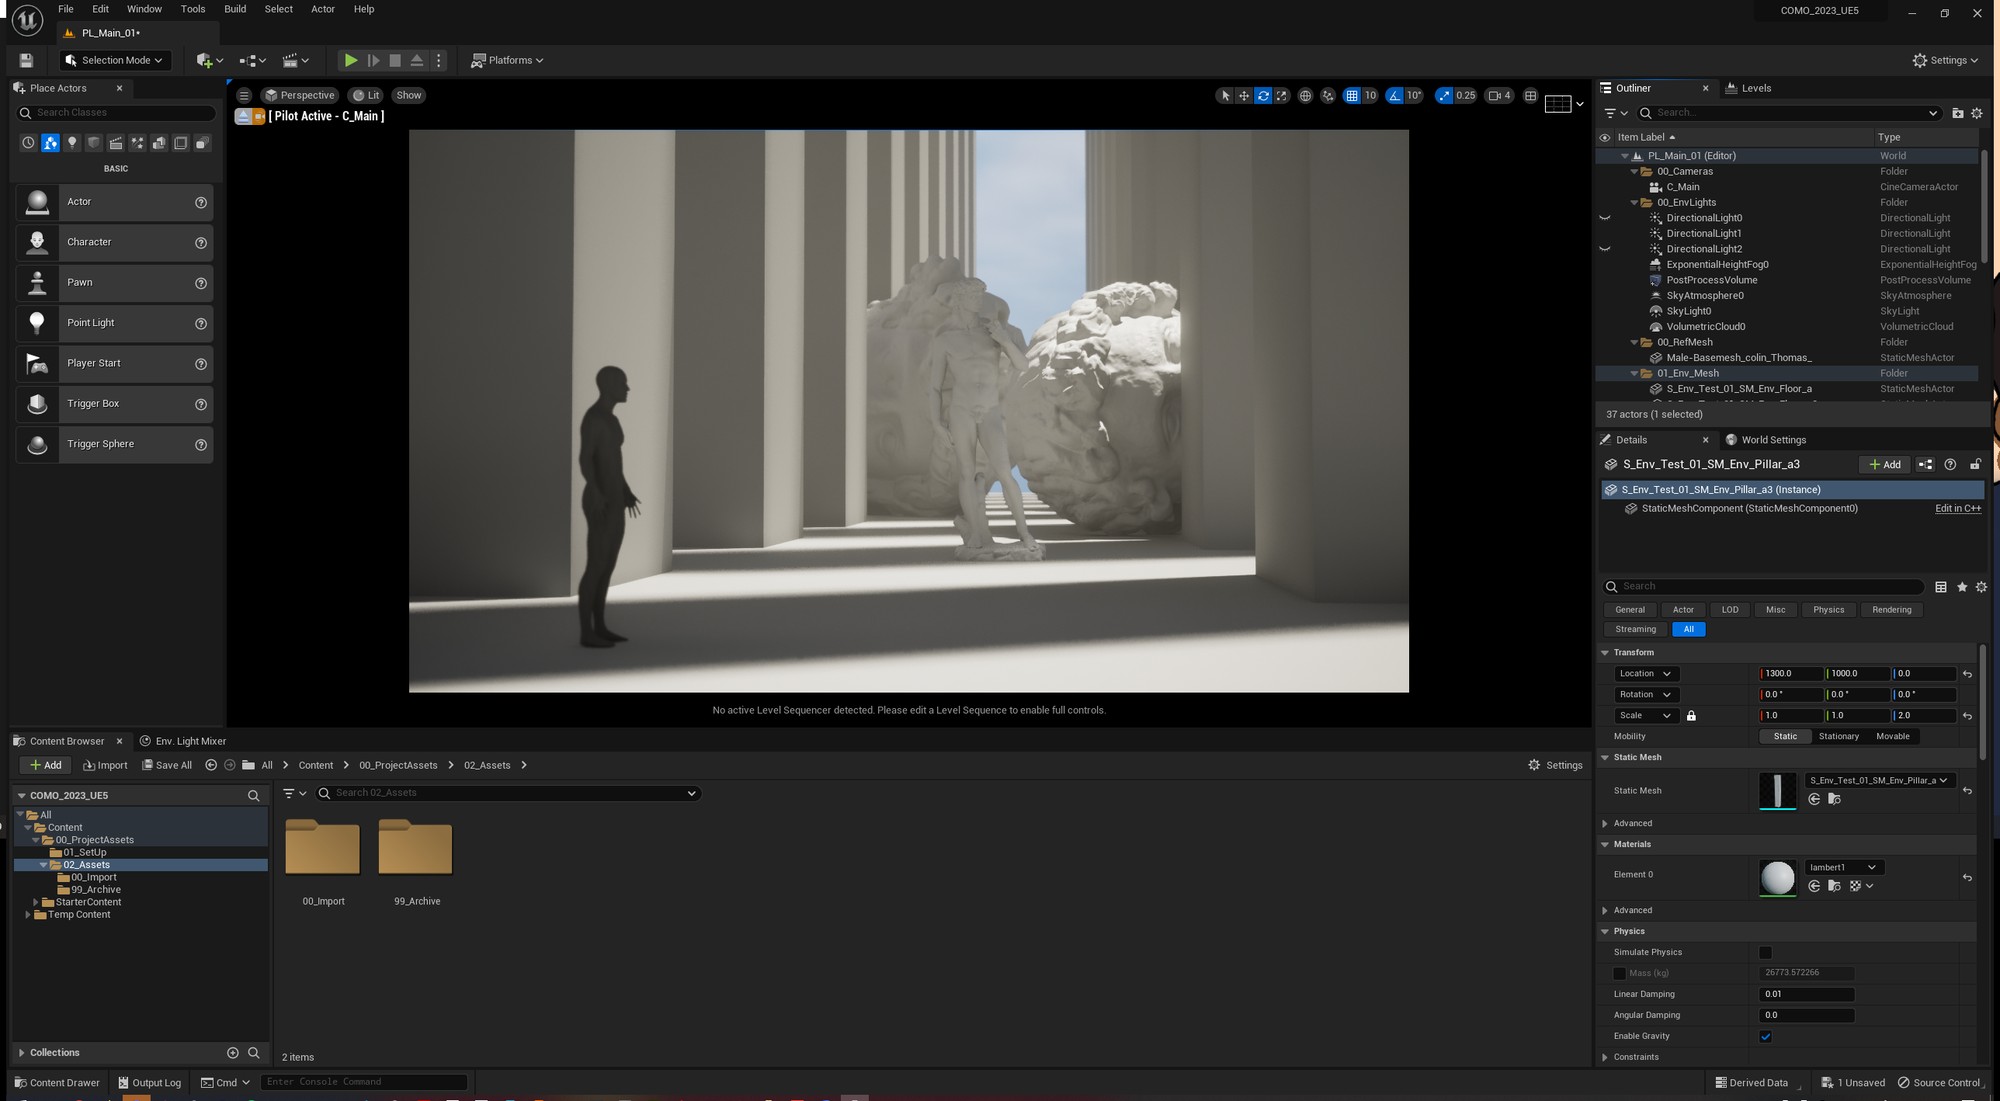Viewport: 2000px width, 1101px height.
Task: Select Recently Placed clock category
Action: (x=28, y=143)
